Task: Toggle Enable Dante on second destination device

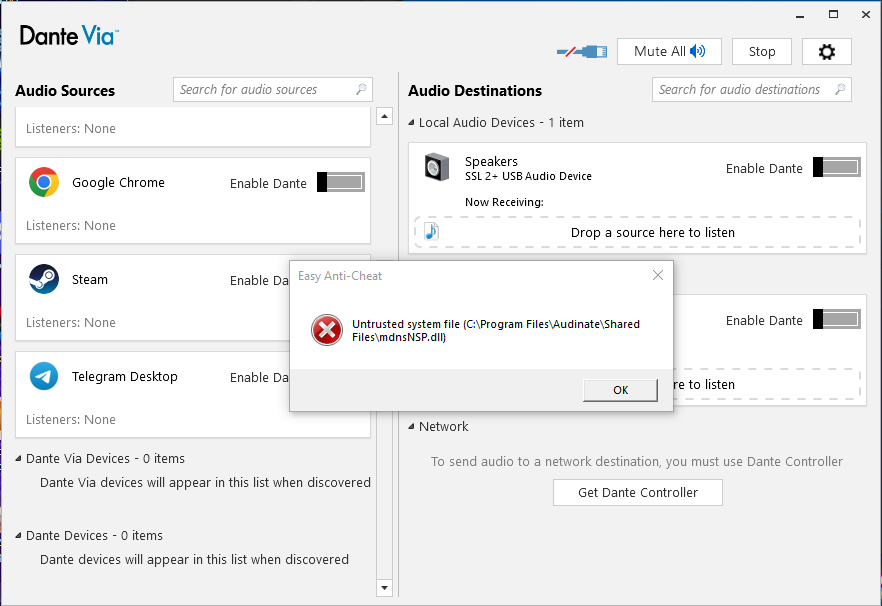Action: tap(837, 319)
